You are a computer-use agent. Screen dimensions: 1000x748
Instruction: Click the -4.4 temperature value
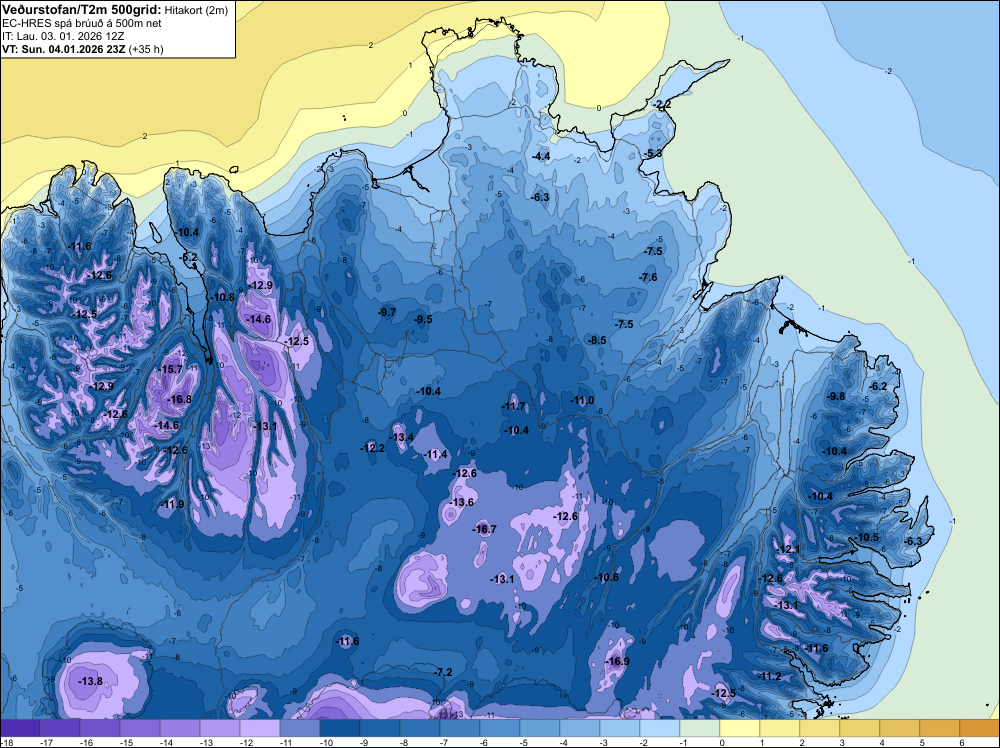pos(541,156)
